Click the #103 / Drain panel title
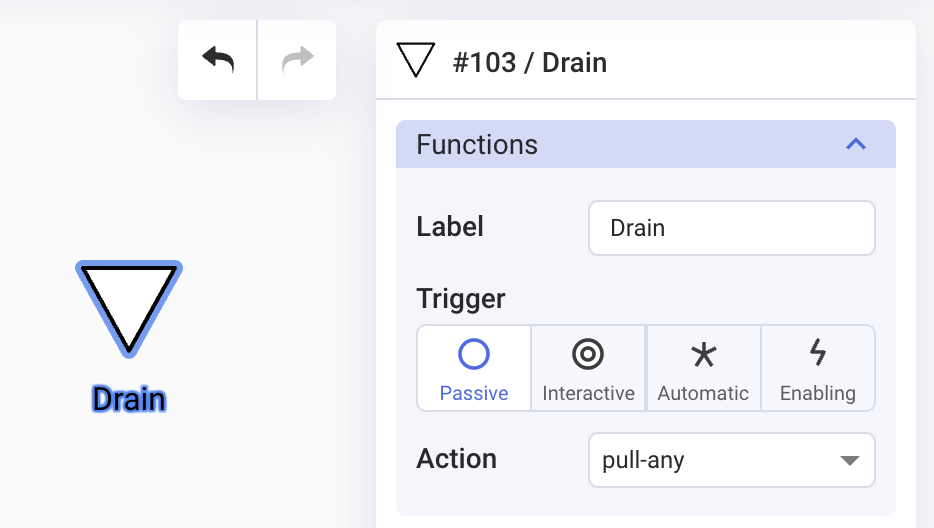 pos(530,63)
